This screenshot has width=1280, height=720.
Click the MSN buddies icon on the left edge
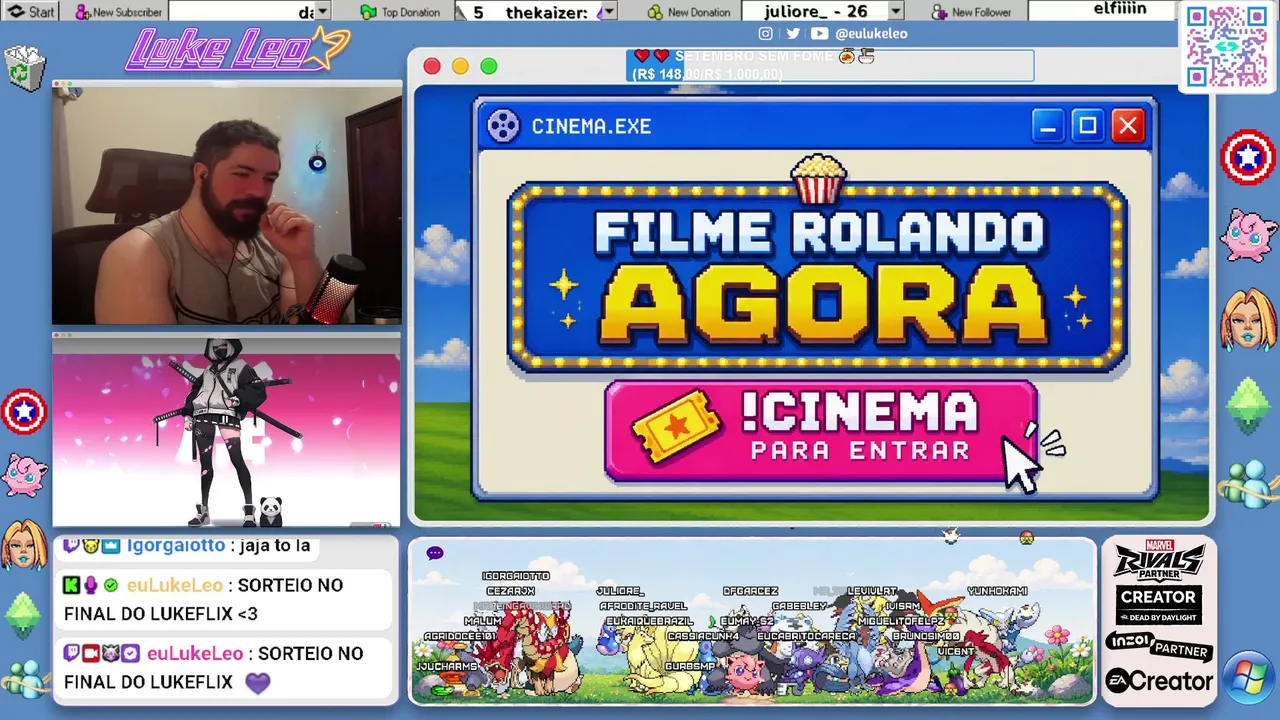point(24,679)
